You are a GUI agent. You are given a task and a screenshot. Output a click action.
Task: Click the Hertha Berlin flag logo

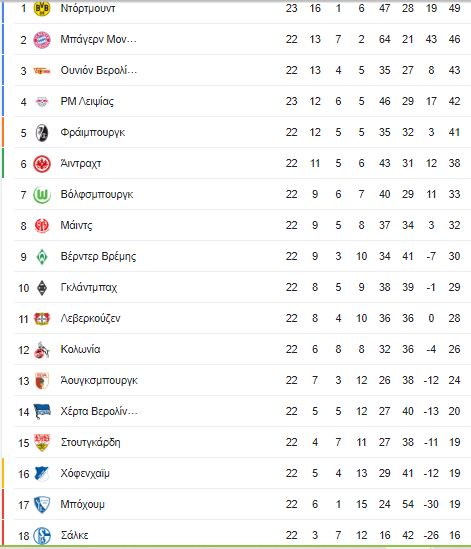[x=42, y=412]
